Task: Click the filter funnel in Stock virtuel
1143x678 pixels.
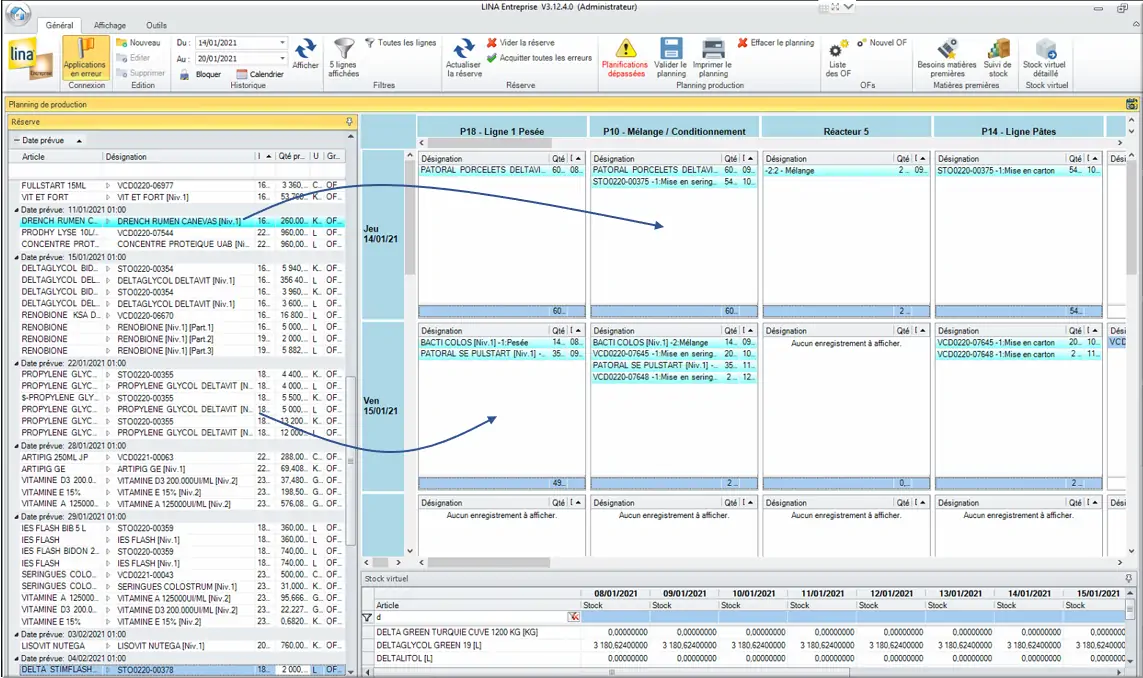Action: click(x=367, y=617)
